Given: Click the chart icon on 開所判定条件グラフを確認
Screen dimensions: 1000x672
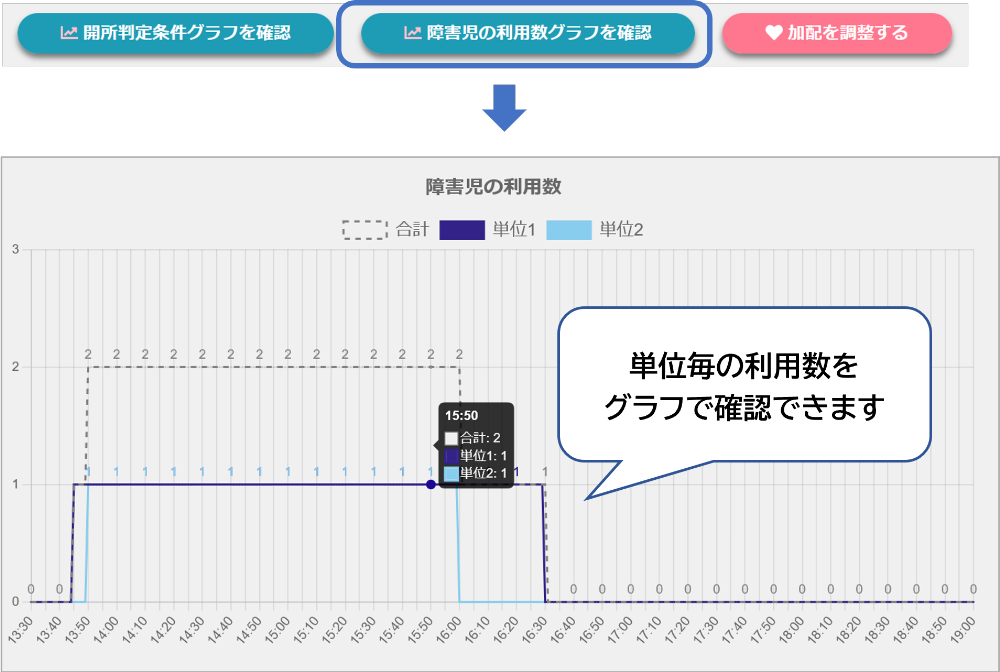Looking at the screenshot, I should (69, 33).
